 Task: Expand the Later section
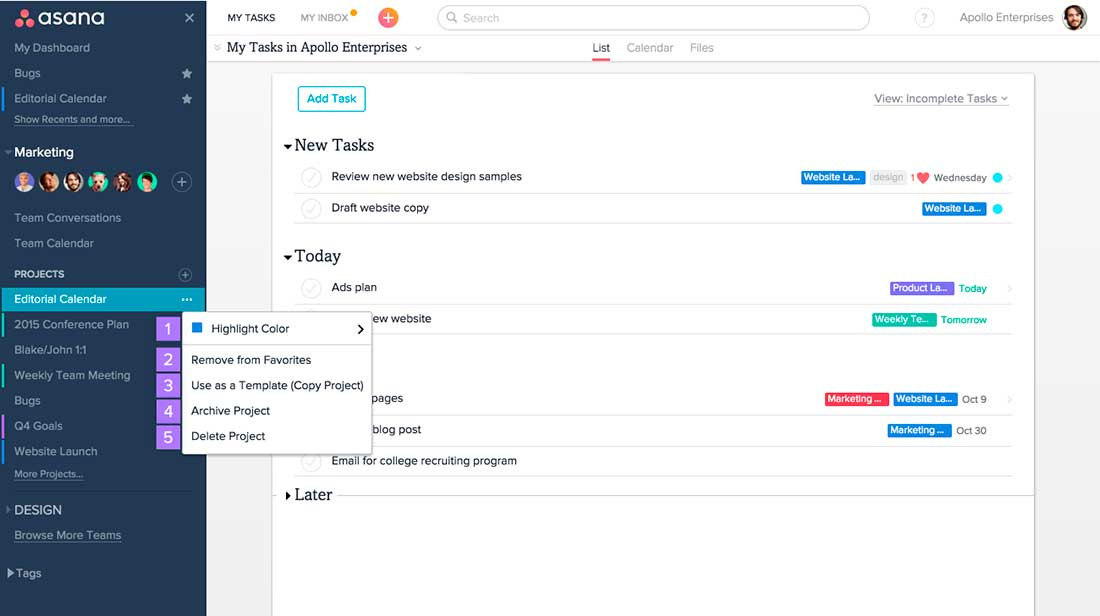(x=289, y=496)
